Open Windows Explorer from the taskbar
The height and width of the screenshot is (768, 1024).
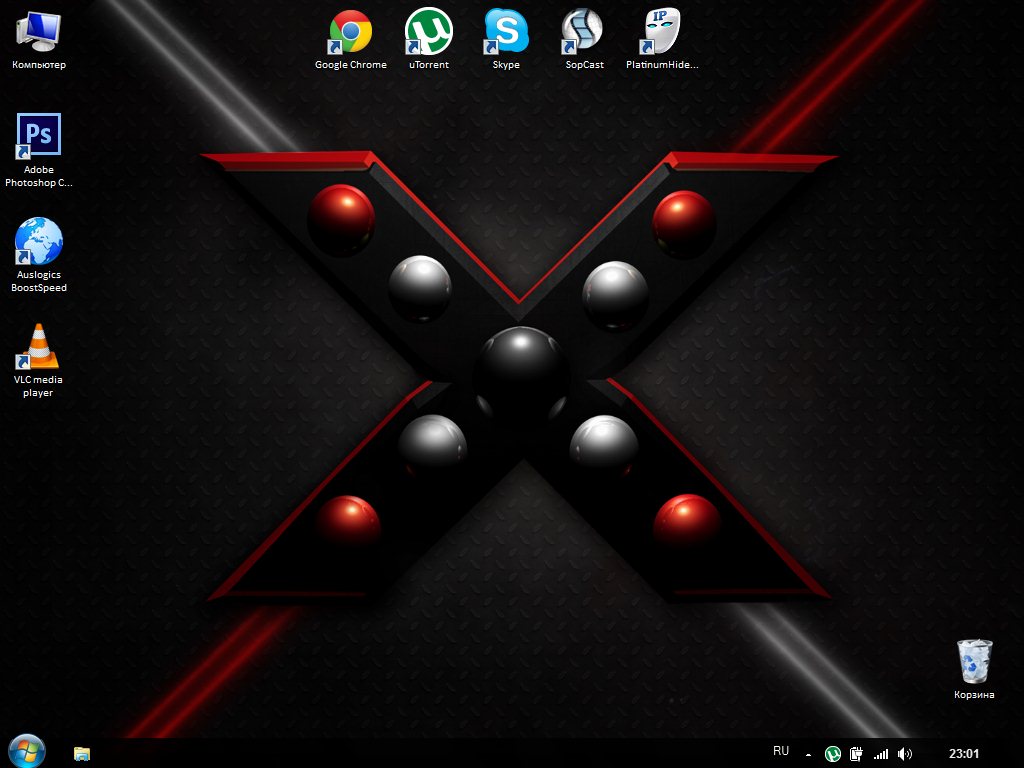coord(82,753)
